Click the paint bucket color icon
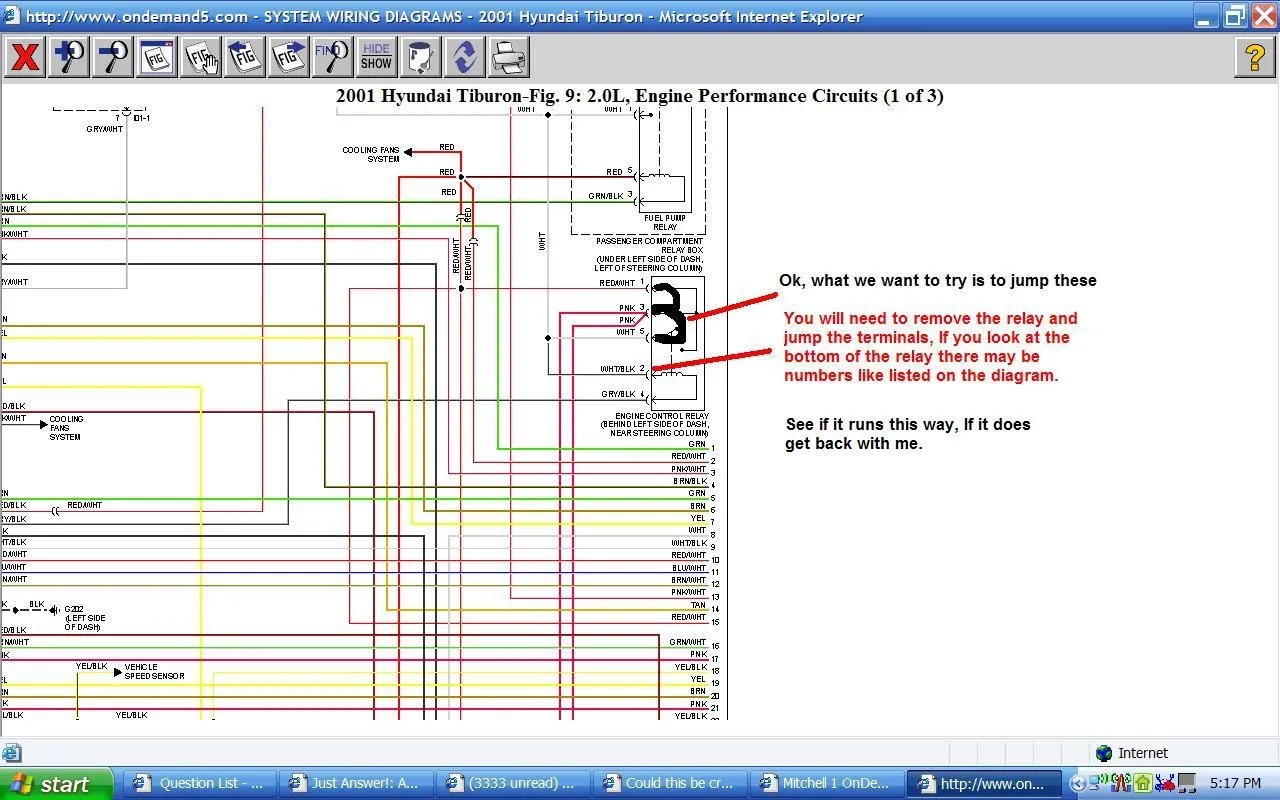 pyautogui.click(x=421, y=57)
